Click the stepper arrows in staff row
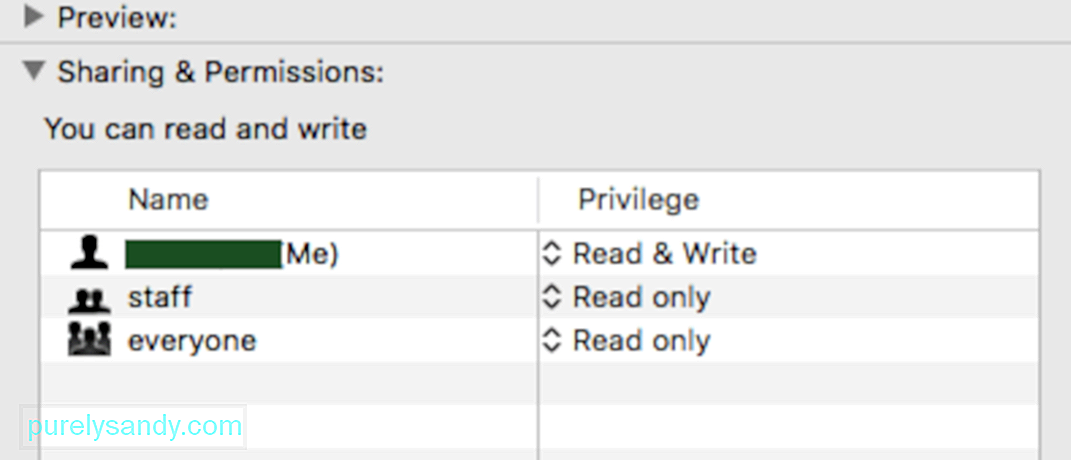 [x=551, y=297]
